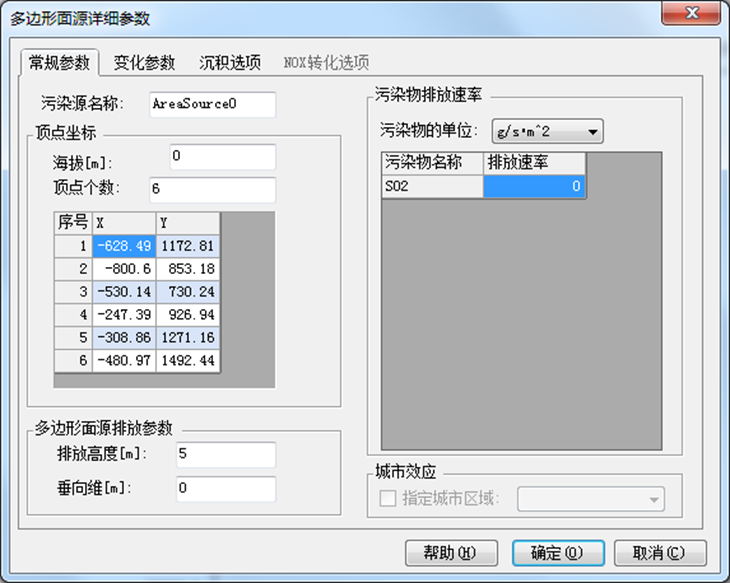The image size is (730, 583).
Task: Open the 污染物的单位 dropdown
Action: tap(548, 130)
